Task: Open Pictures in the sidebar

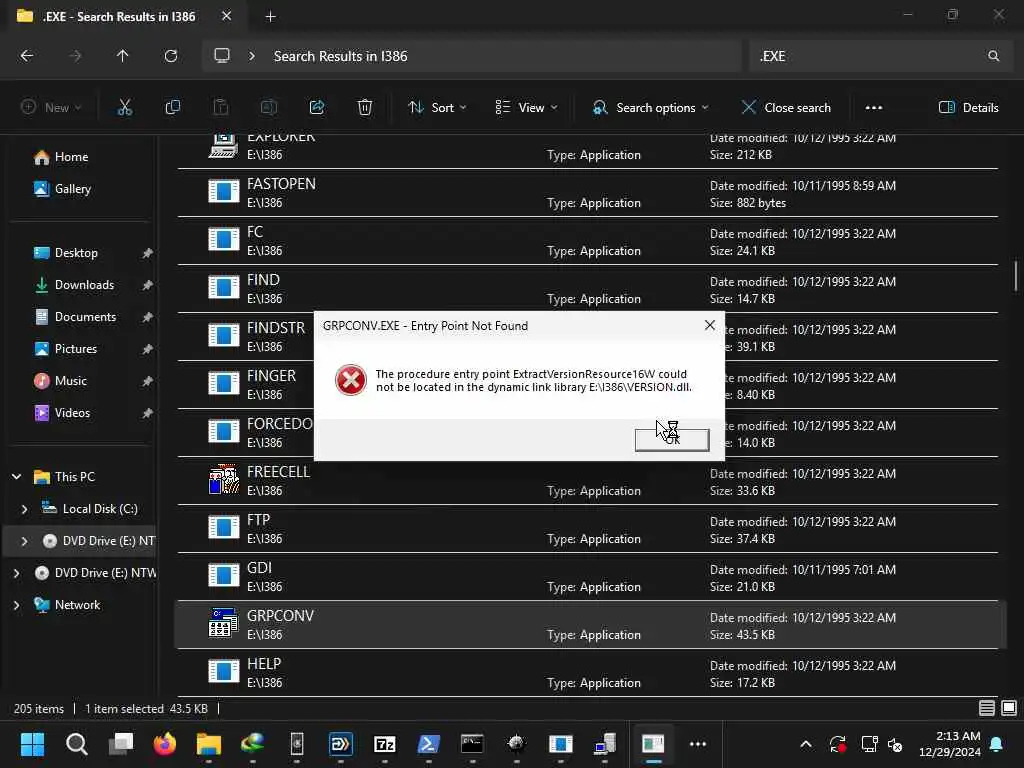Action: (x=75, y=349)
